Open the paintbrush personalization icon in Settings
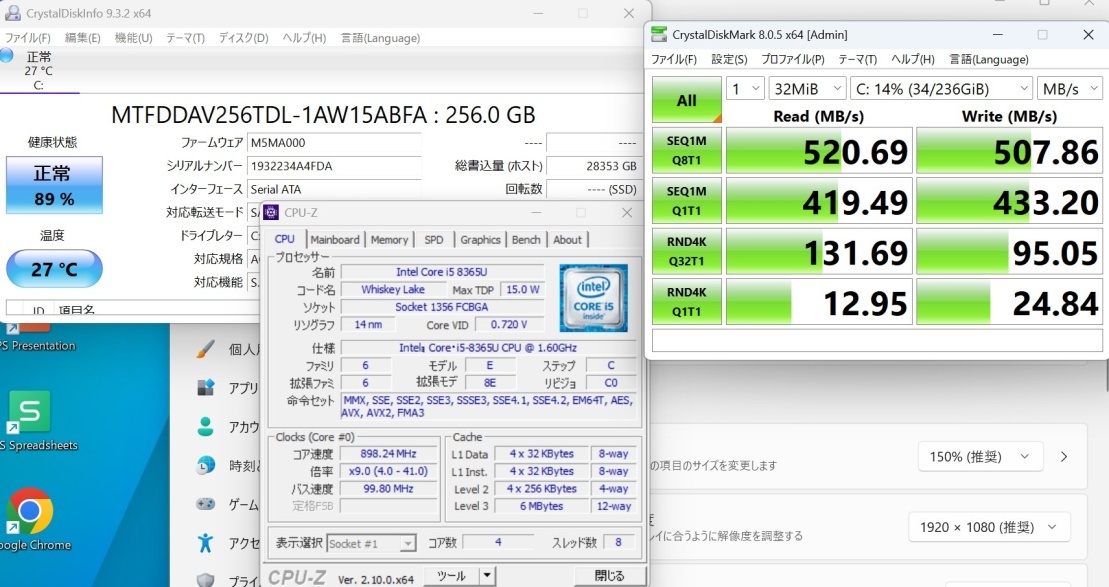This screenshot has height=587, width=1109. pyautogui.click(x=205, y=349)
